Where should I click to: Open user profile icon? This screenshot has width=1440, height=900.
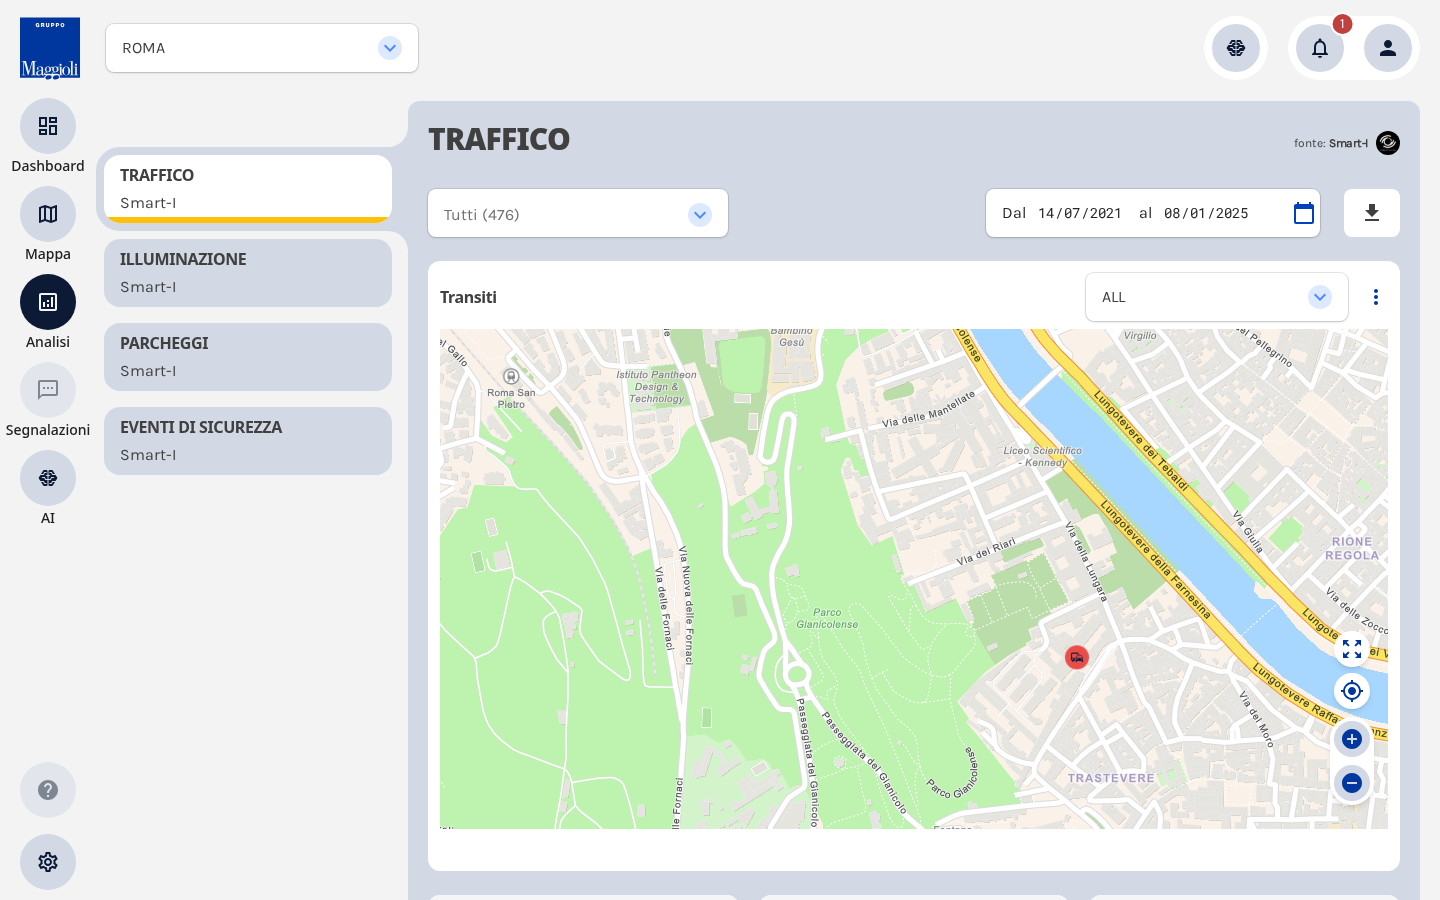1388,48
